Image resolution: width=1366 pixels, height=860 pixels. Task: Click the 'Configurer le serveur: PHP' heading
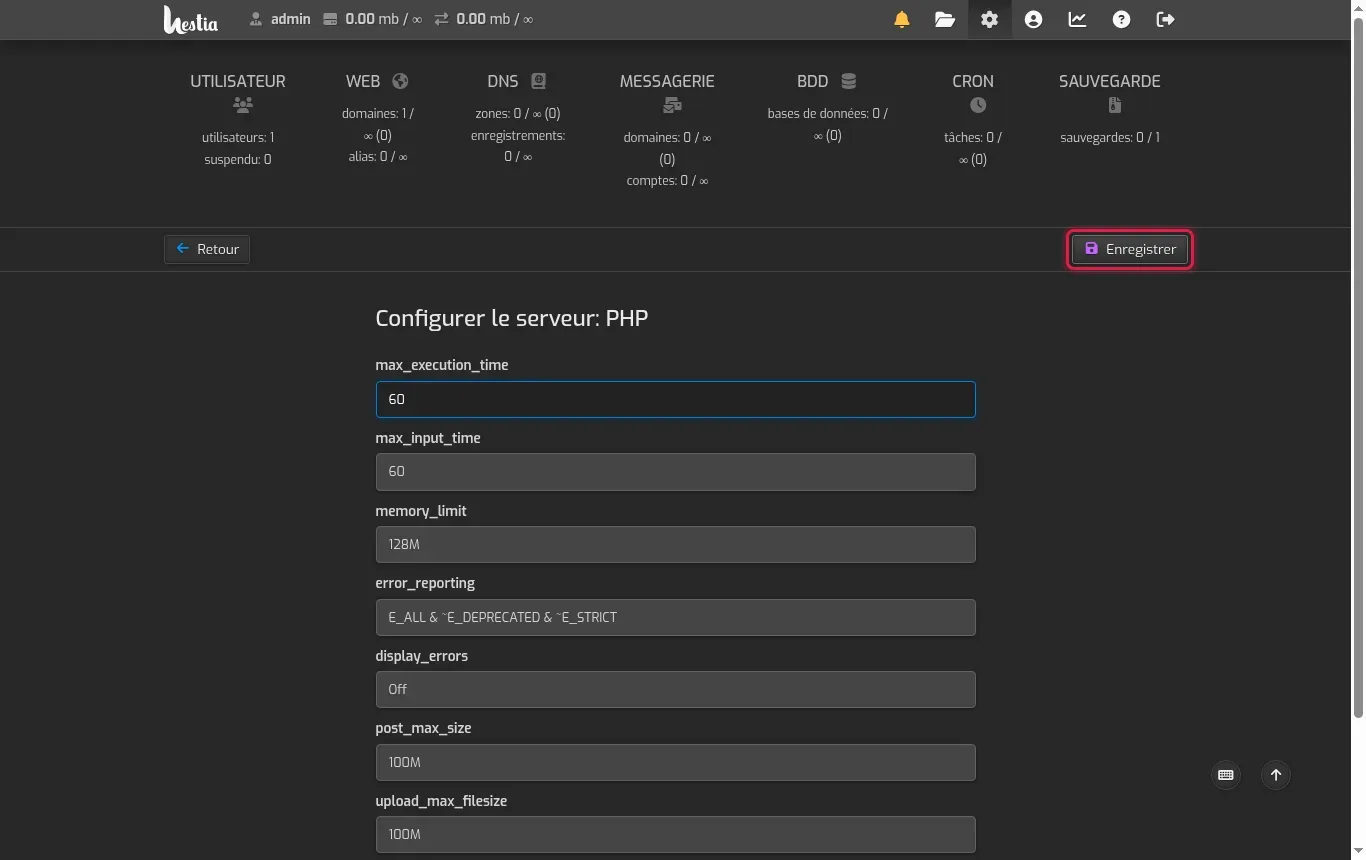[x=512, y=318]
